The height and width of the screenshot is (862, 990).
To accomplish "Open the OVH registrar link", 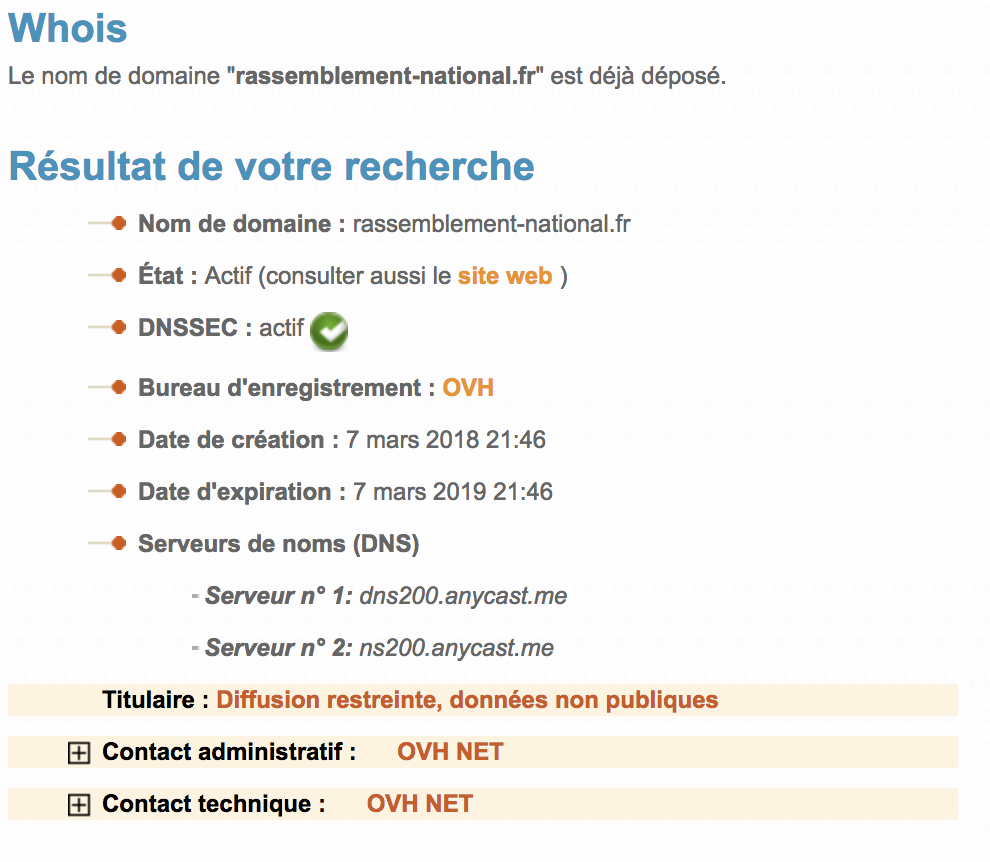I will (468, 388).
